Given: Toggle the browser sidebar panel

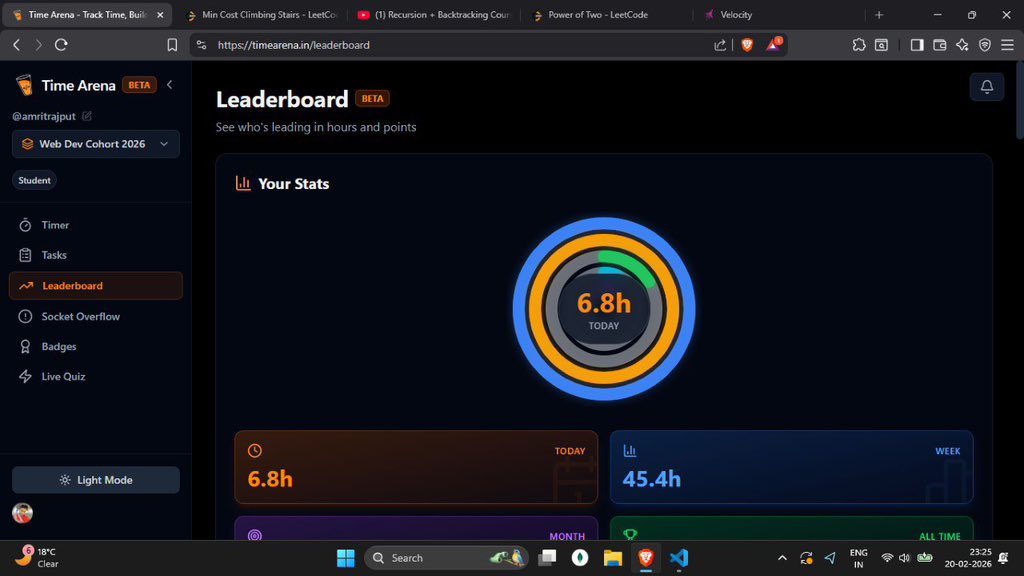Looking at the screenshot, I should click(x=917, y=44).
